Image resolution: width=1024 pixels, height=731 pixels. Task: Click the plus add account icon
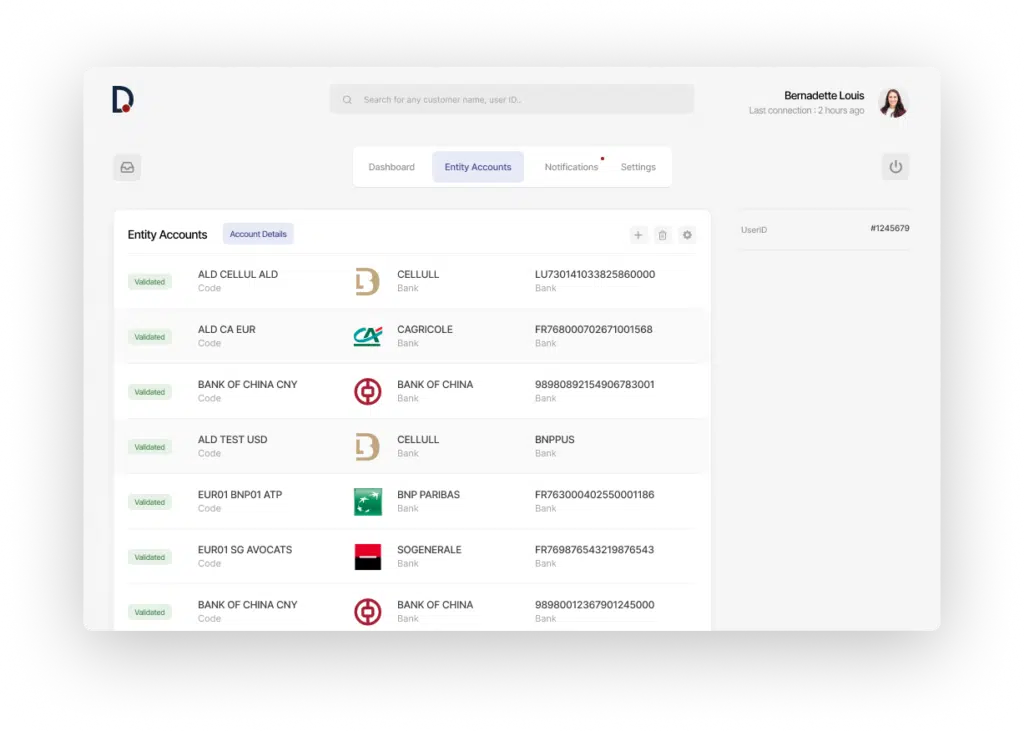click(x=638, y=235)
